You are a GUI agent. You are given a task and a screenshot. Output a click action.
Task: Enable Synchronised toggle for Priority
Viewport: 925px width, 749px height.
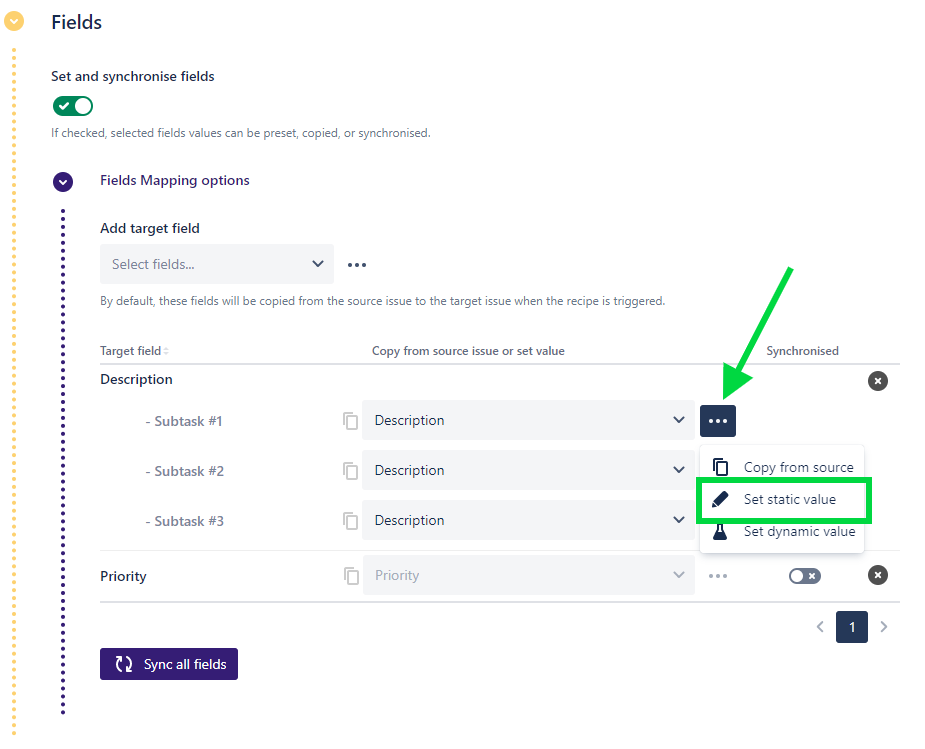tap(804, 576)
